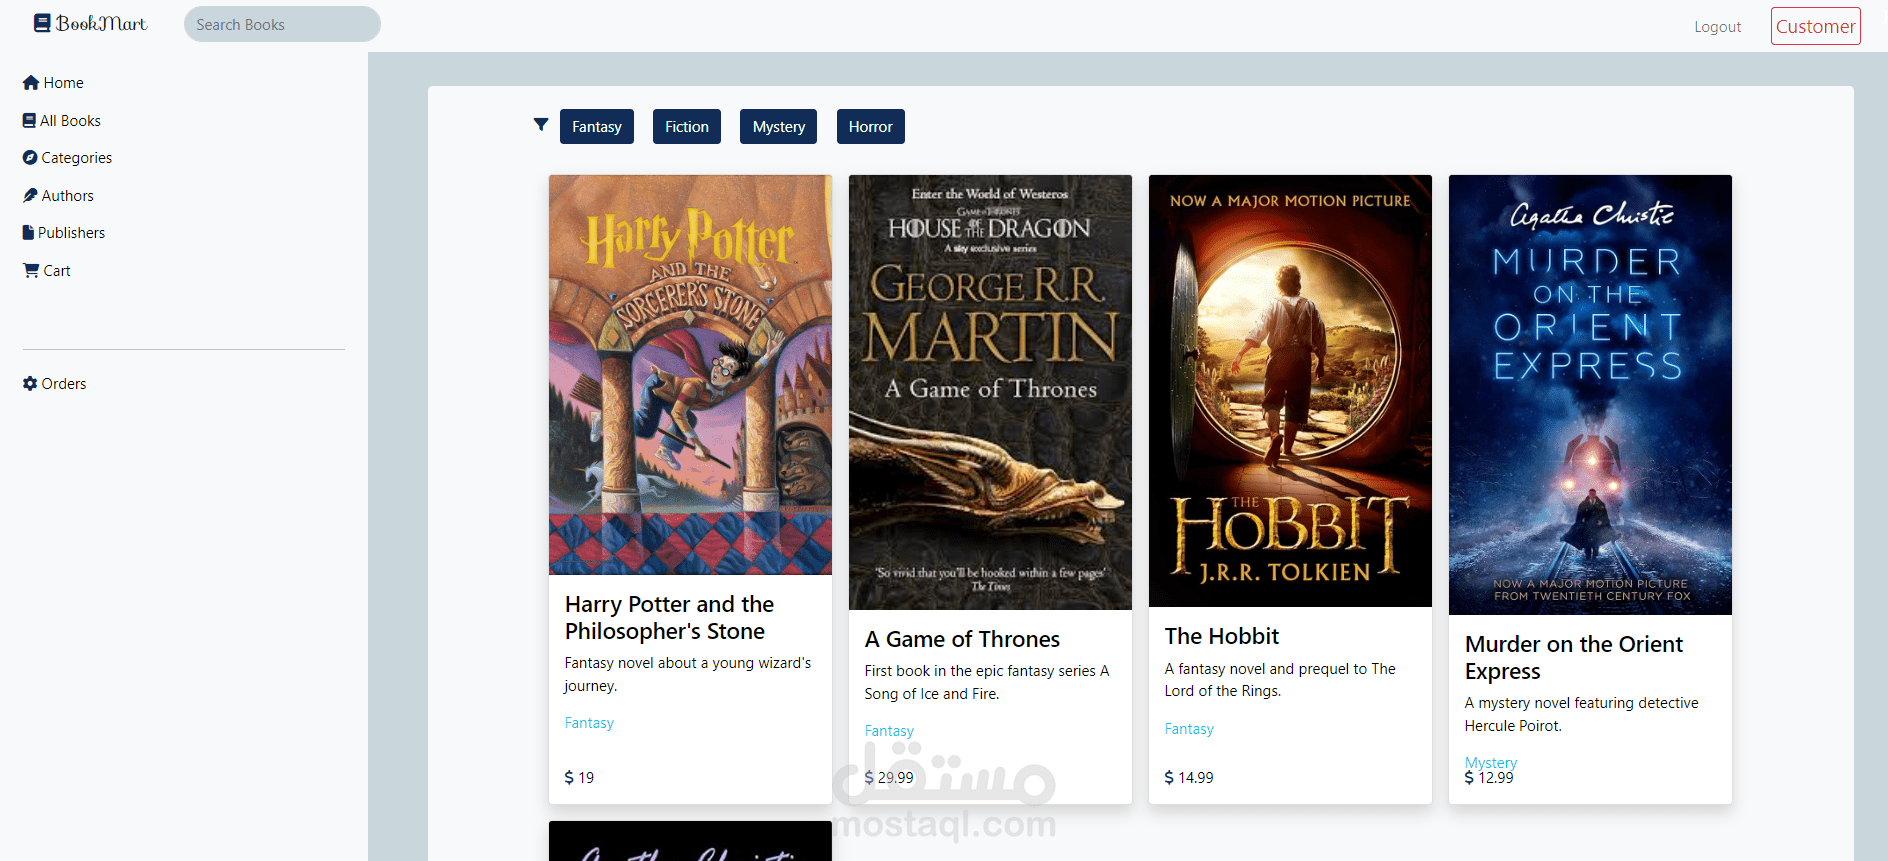This screenshot has height=861, width=1888.
Task: Click the BookMart logo book icon
Action: (x=42, y=23)
